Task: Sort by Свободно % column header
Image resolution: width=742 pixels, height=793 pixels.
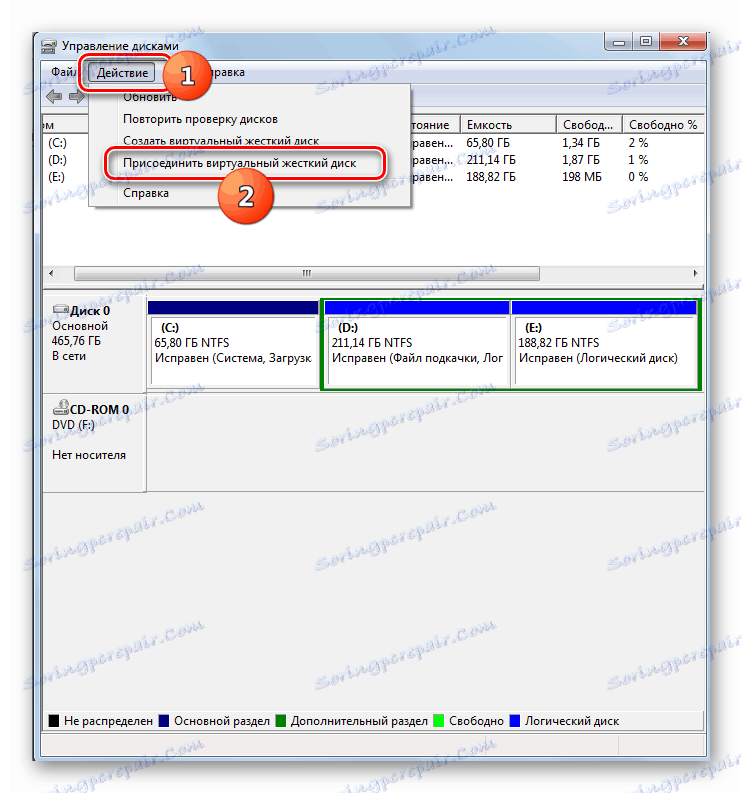Action: coord(663,124)
